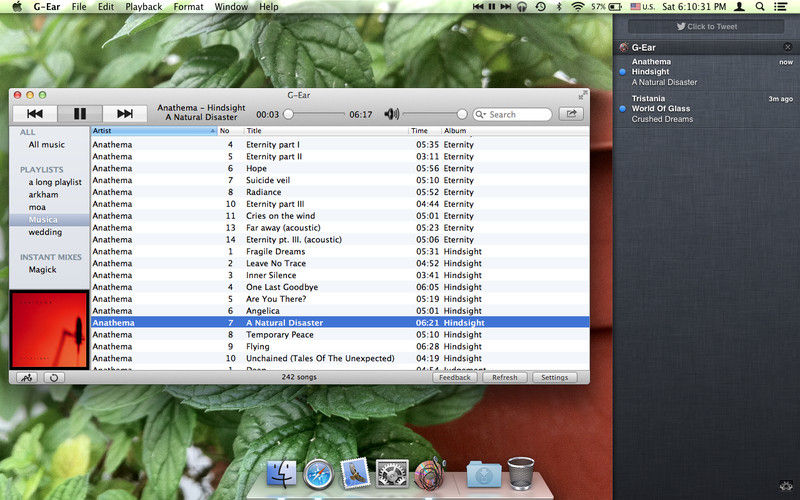The width and height of the screenshot is (800, 500).
Task: Open the G-Ear application menu
Action: (47, 7)
